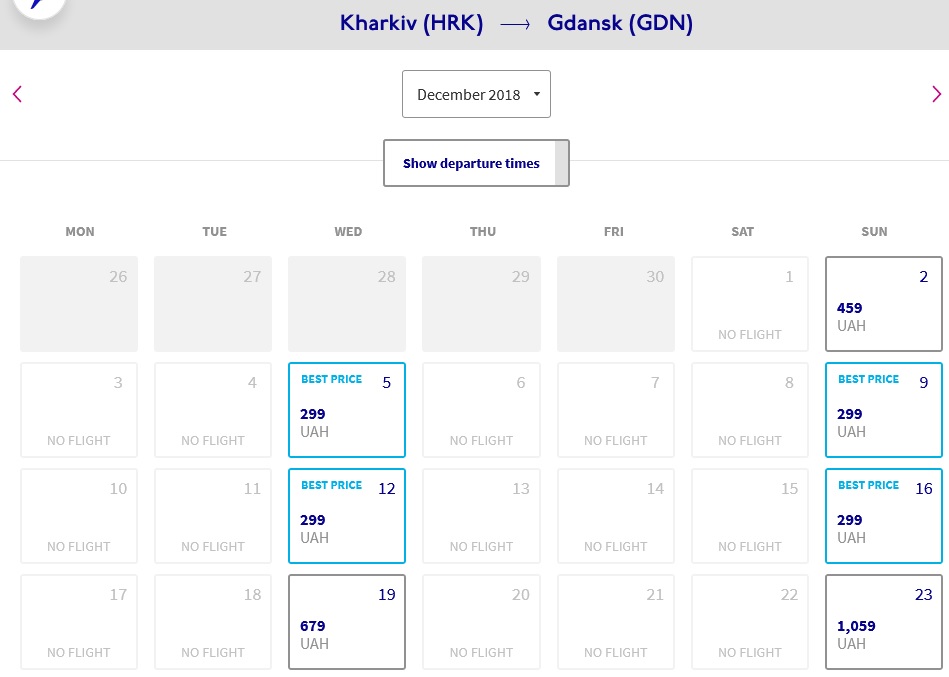Choose December 9 best price 299 UAH
Image resolution: width=949 pixels, height=677 pixels.
point(884,410)
